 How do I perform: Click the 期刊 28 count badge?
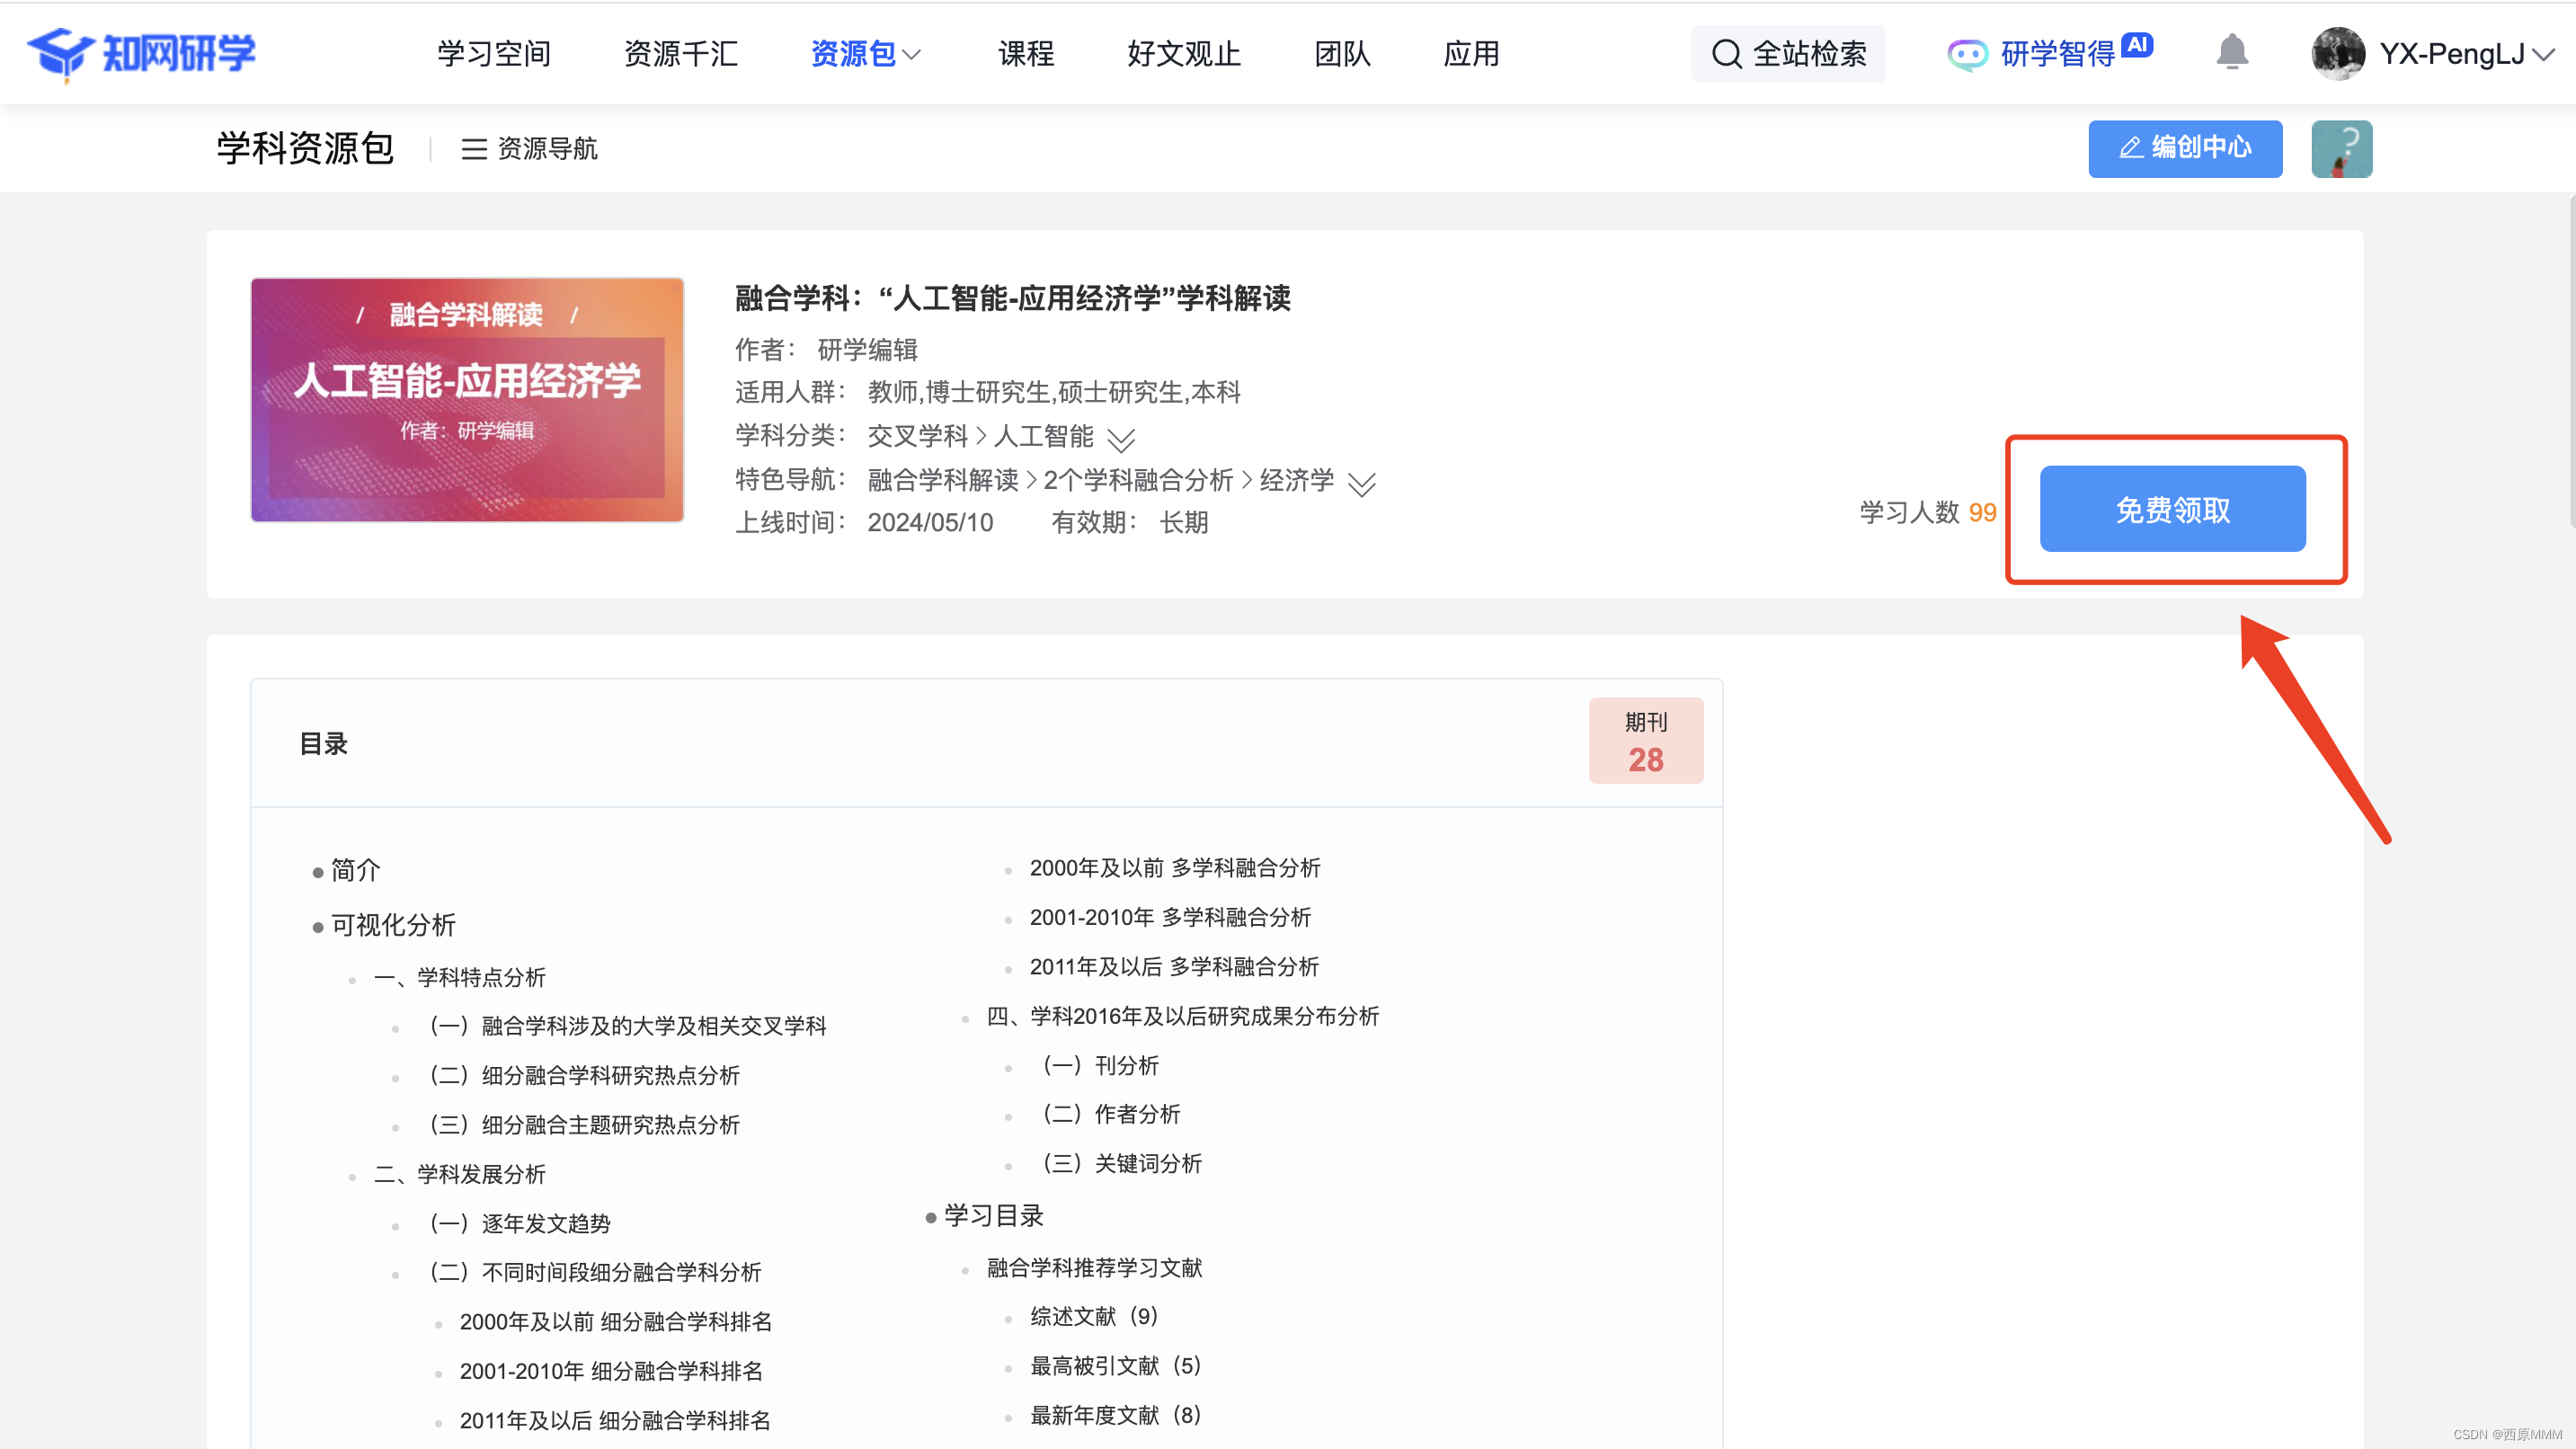click(x=1645, y=741)
